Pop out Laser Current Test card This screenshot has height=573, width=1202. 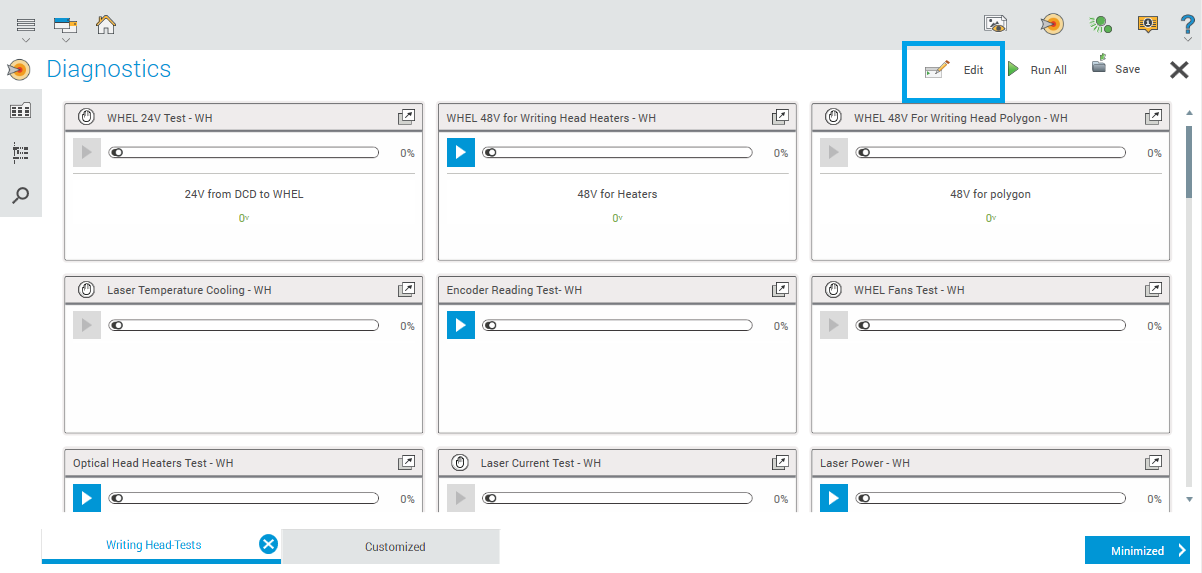780,463
